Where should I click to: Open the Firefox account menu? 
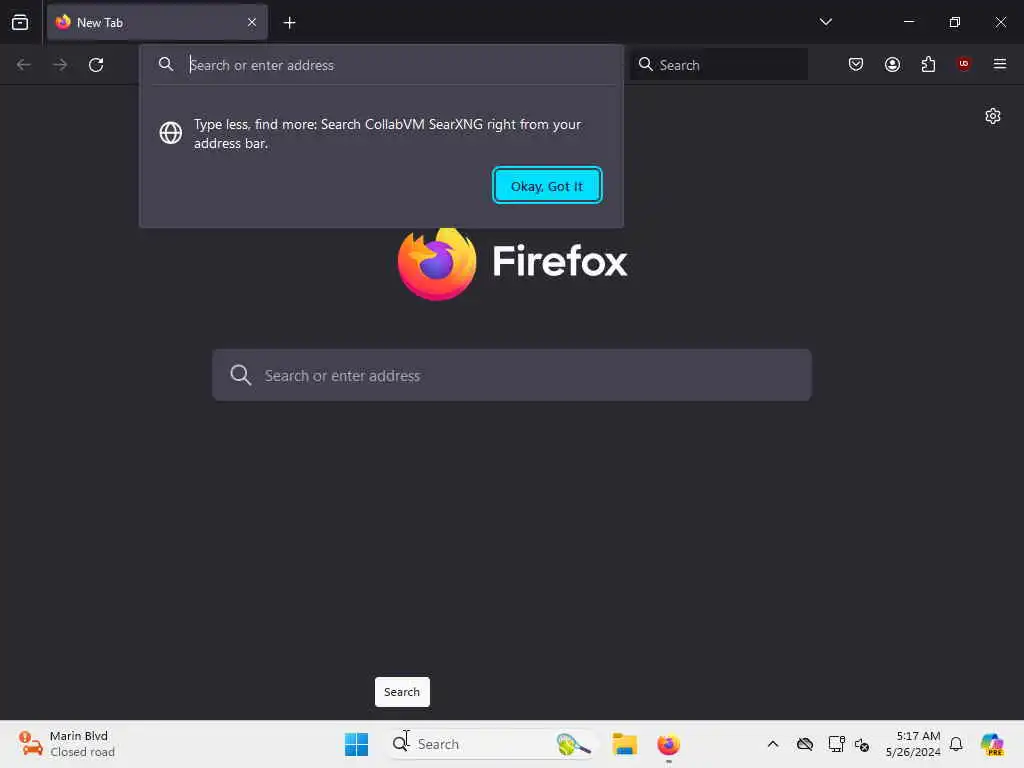click(x=892, y=64)
